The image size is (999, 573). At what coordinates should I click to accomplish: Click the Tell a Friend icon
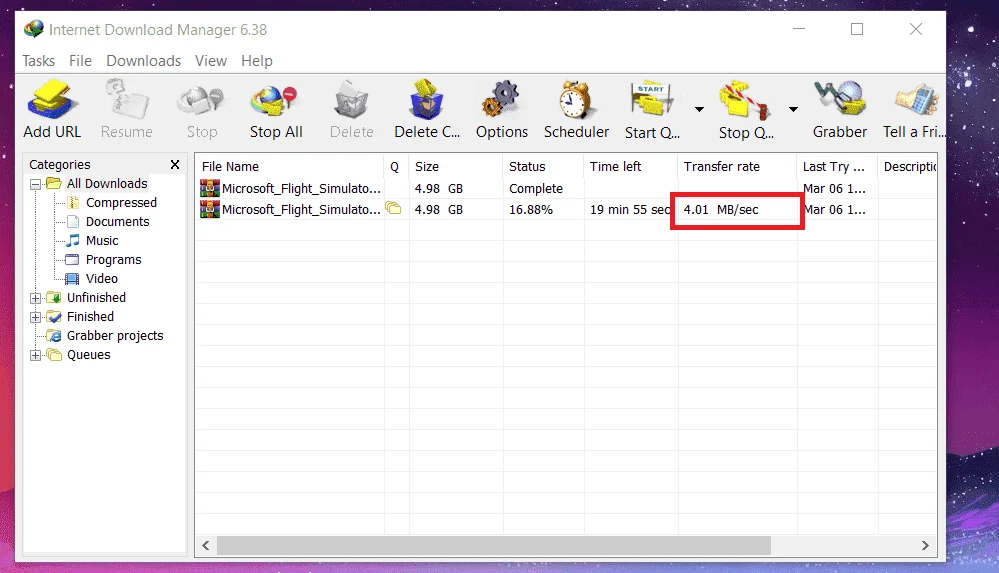pos(915,99)
